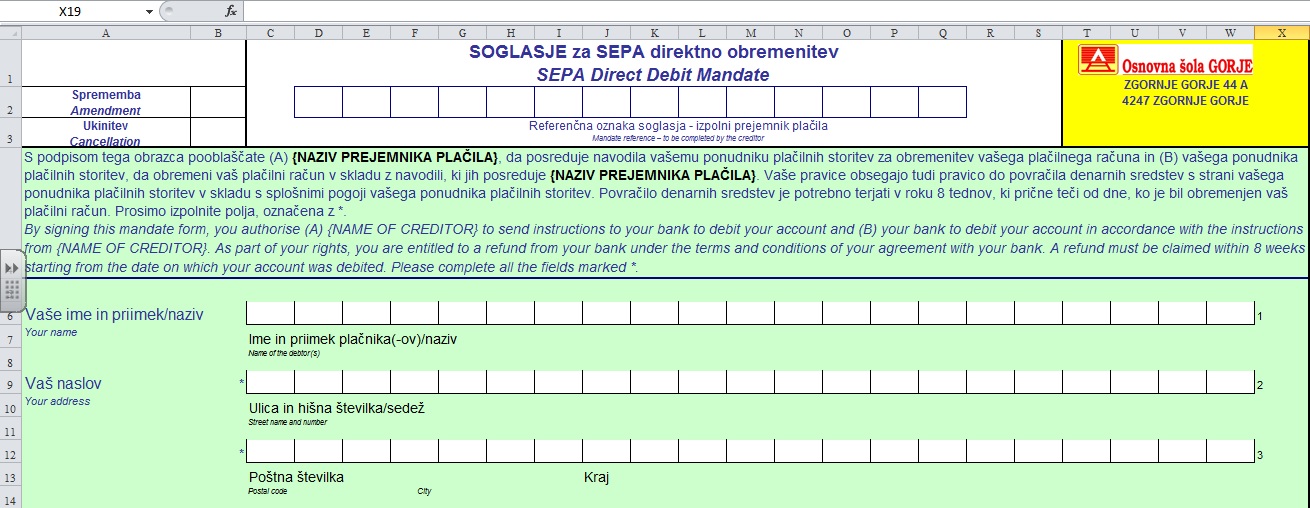Open the Name Box dropdown arrow
Viewport: 1310px width, 508px height.
point(149,11)
